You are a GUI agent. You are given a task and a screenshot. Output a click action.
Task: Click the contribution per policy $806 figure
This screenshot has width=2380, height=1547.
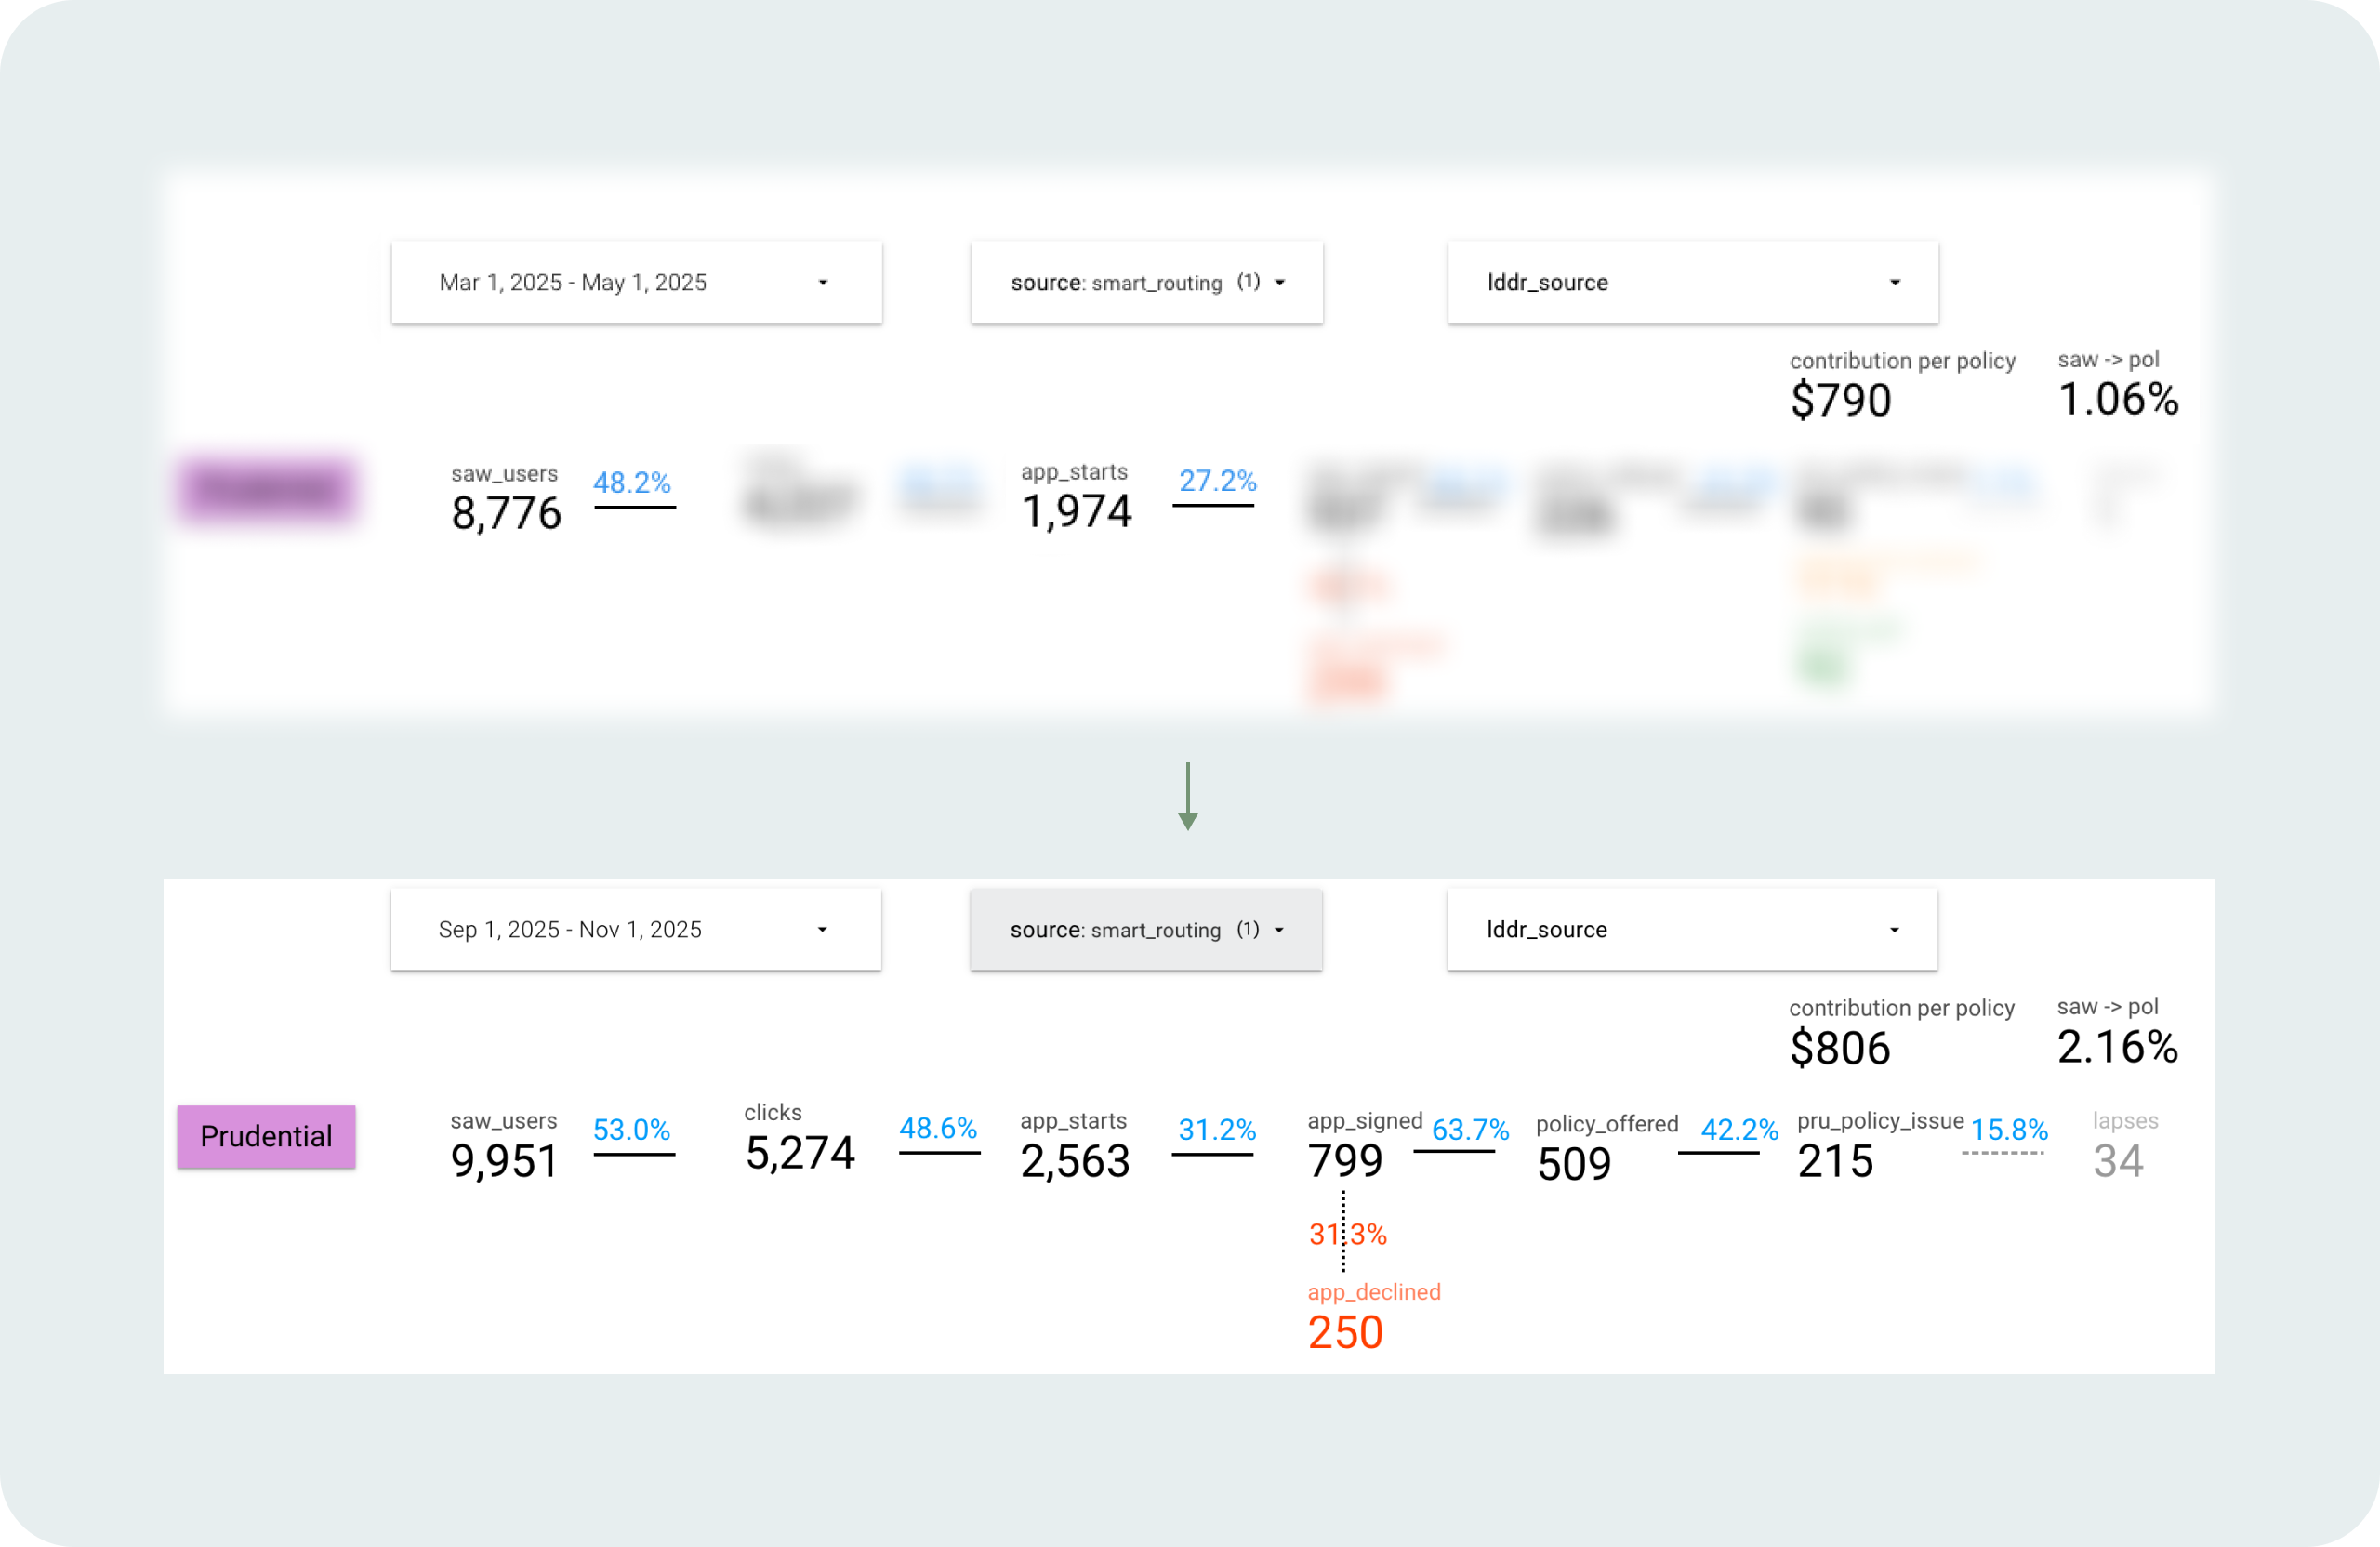tap(1840, 1049)
